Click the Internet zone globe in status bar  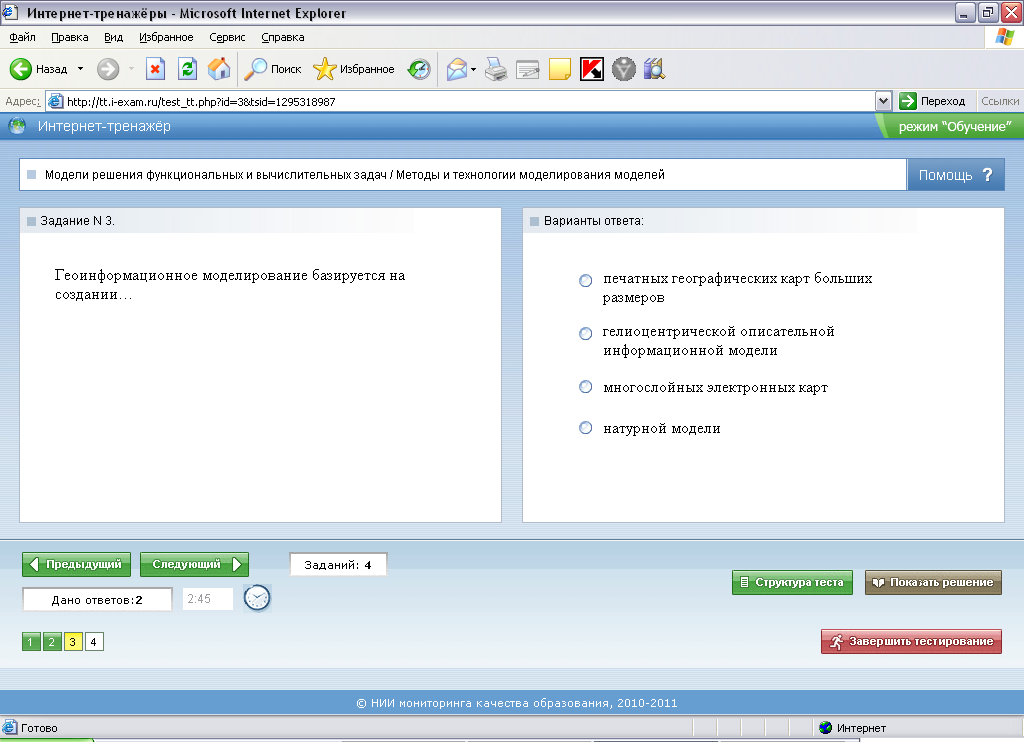[x=825, y=728]
